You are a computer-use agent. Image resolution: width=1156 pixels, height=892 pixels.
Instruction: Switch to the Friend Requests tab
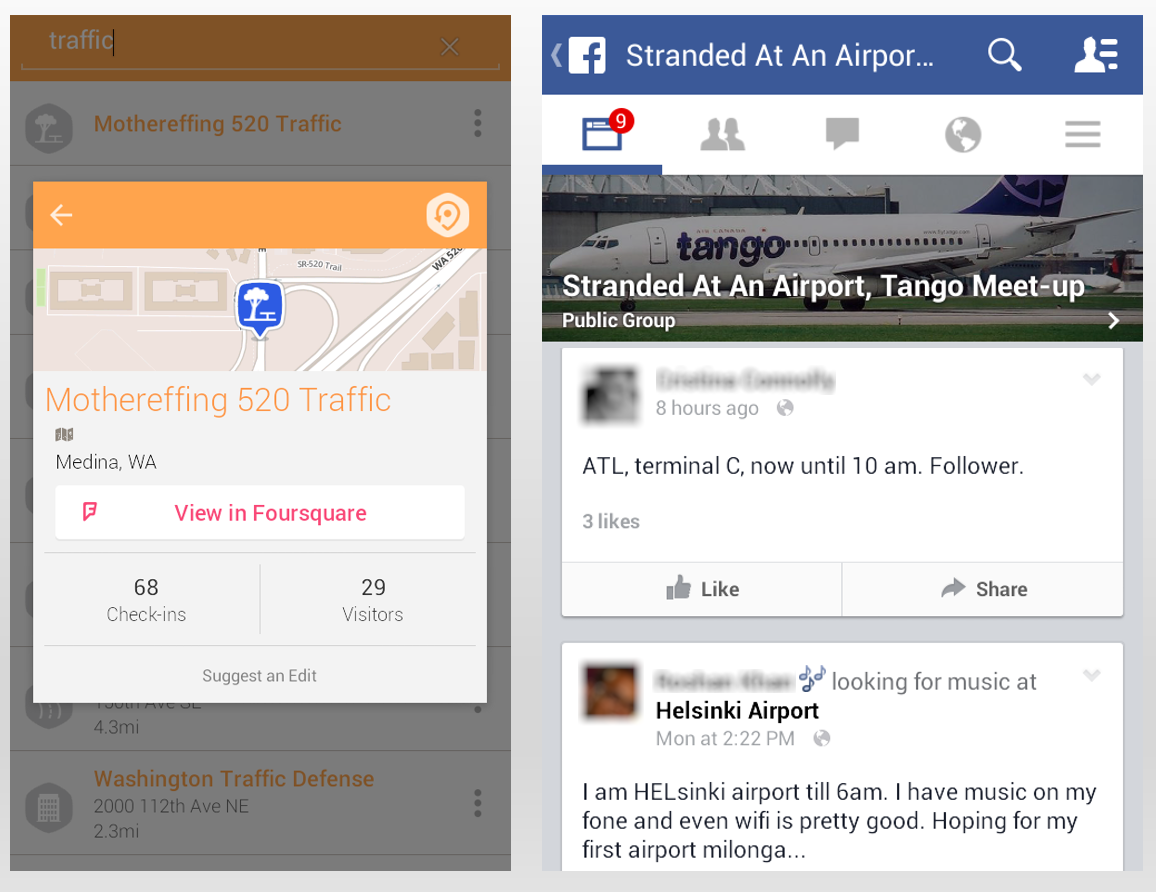(722, 134)
